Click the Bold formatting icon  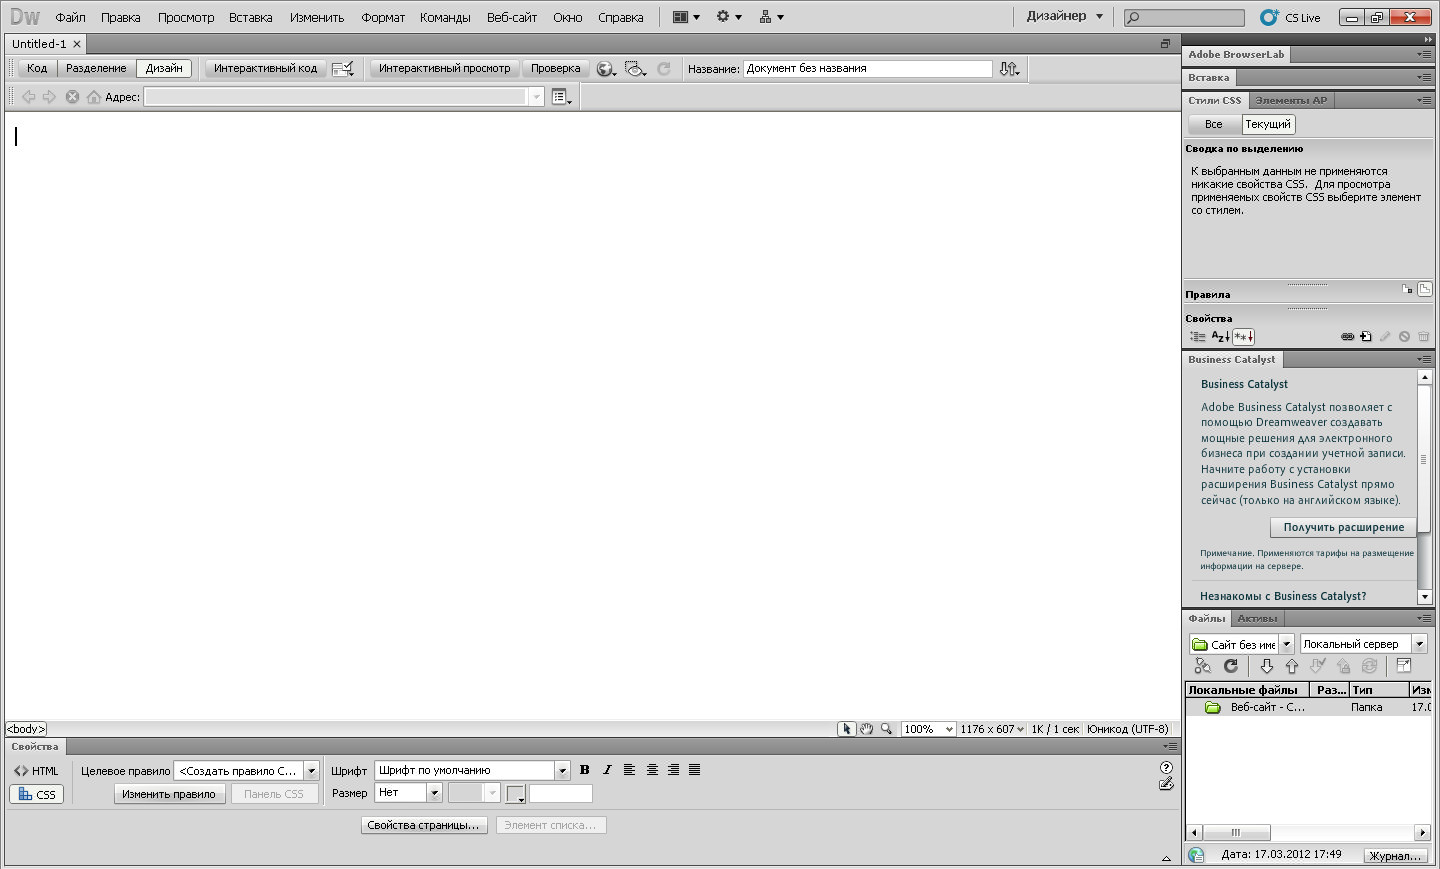pos(585,770)
